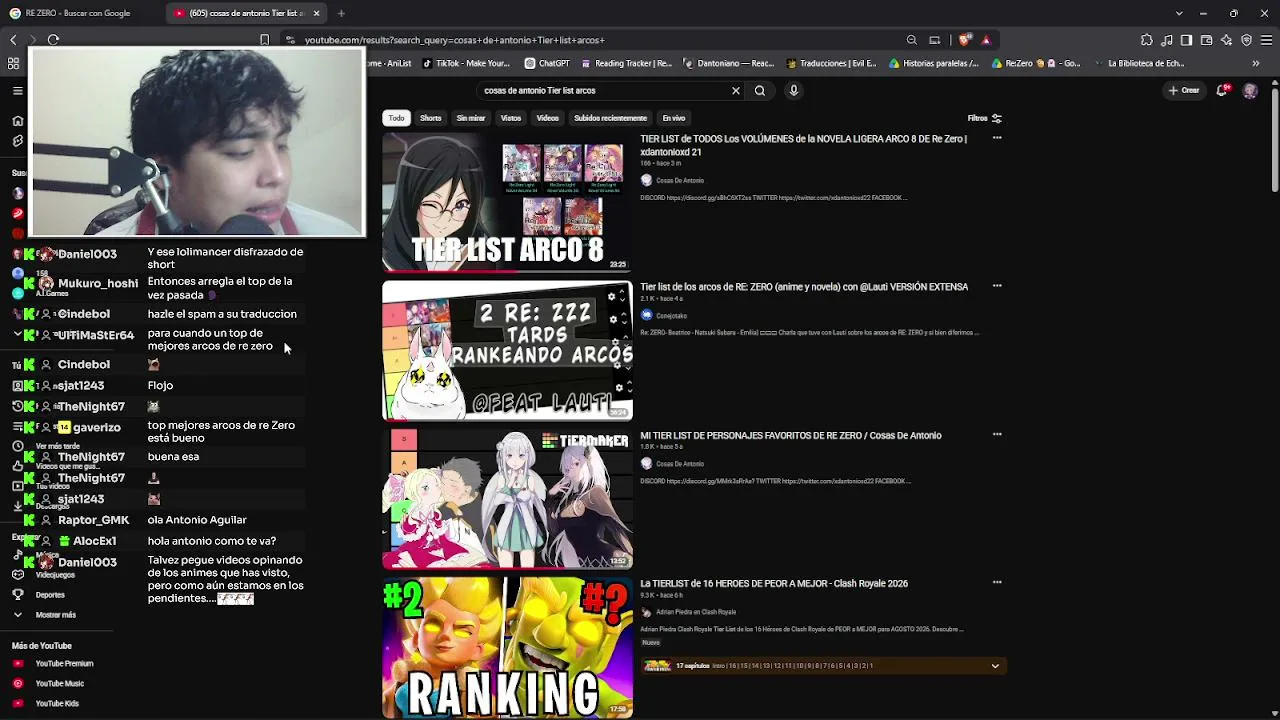Screen dimensions: 1280x720
Task: Open more options for Lauti VERSIÓN EXTENSA video
Action: 997,286
